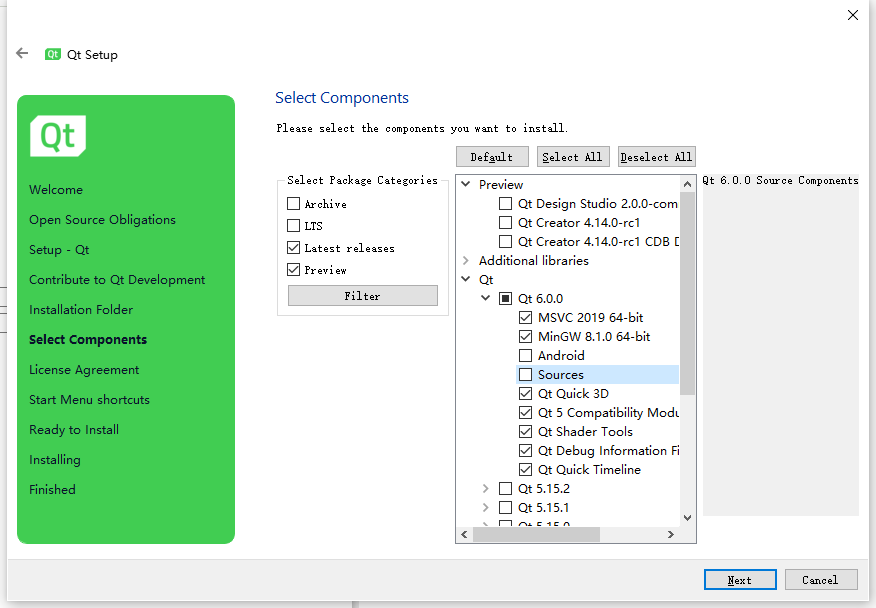The width and height of the screenshot is (876, 608).
Task: Click the Select All button
Action: click(573, 157)
